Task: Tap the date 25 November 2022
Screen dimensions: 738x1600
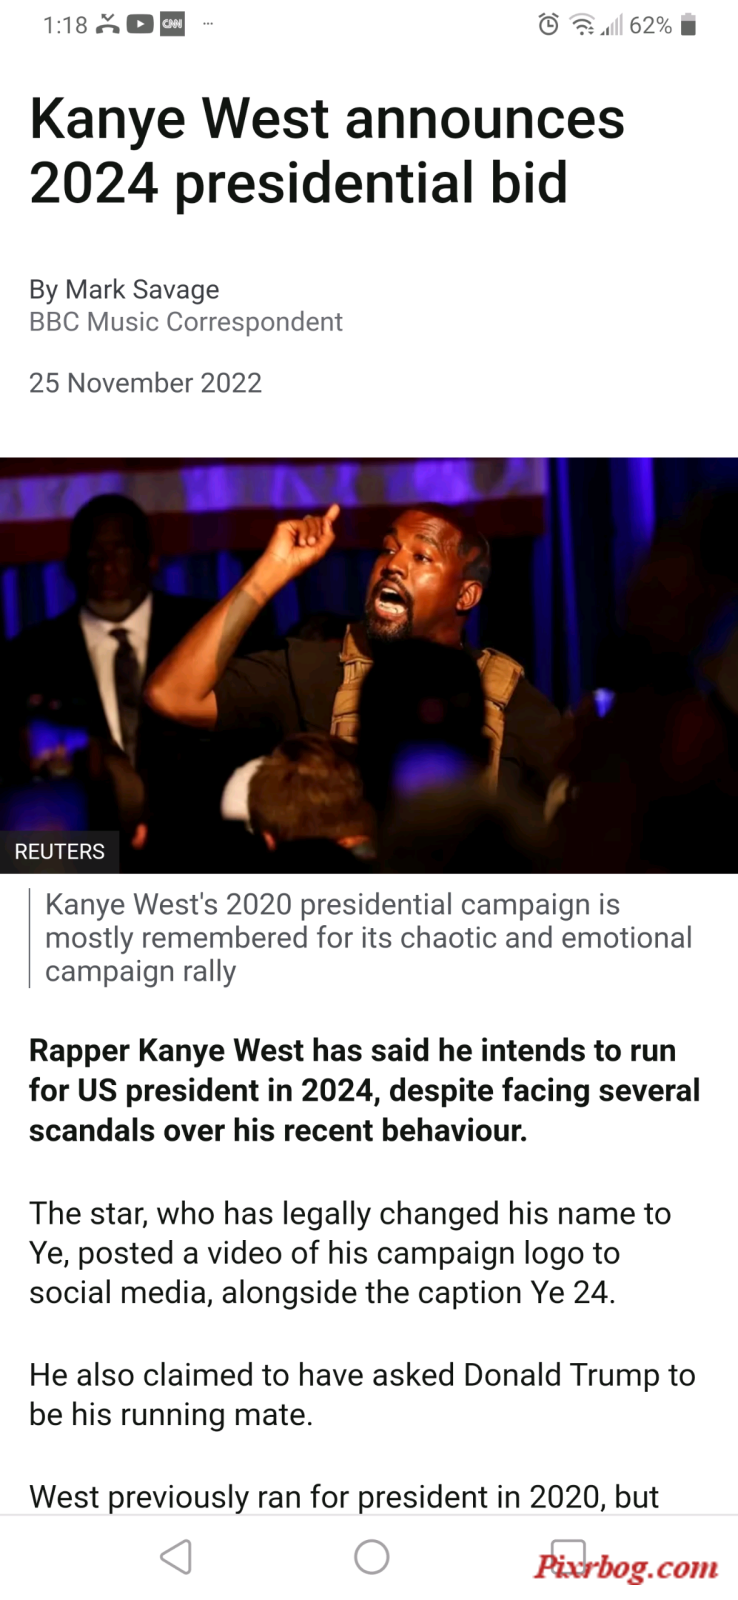Action: click(x=145, y=383)
